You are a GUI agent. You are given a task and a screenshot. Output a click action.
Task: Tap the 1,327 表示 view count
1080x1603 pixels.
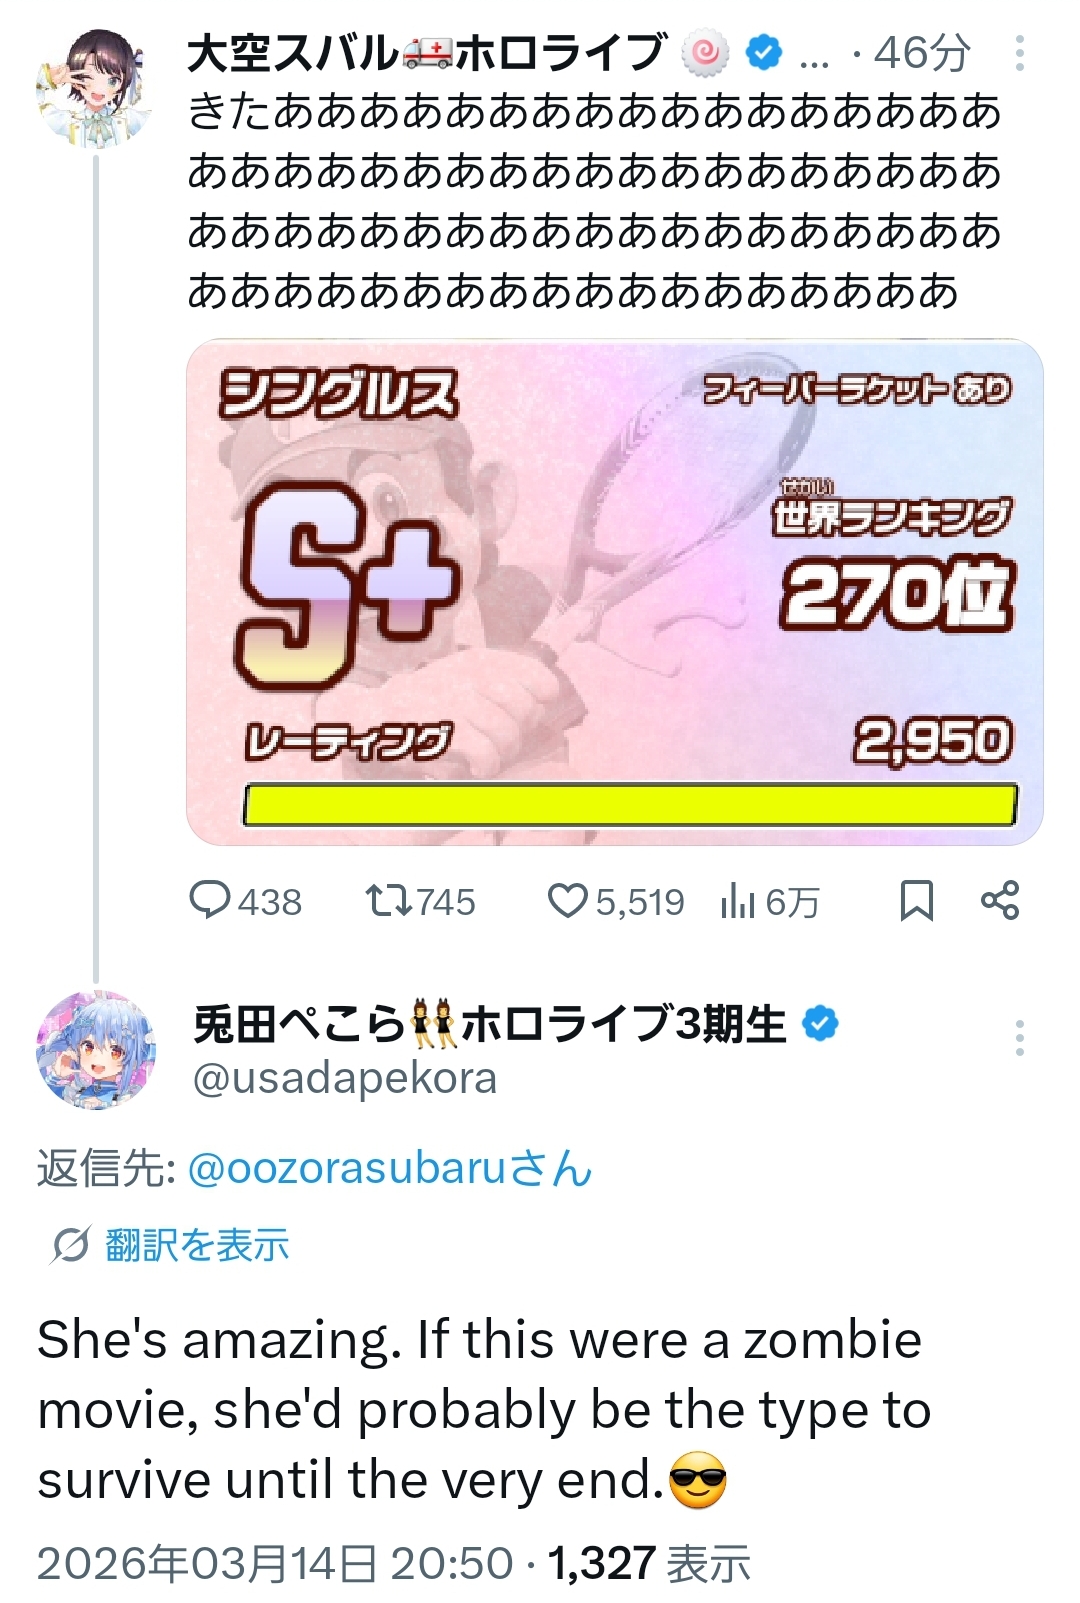tap(649, 1564)
